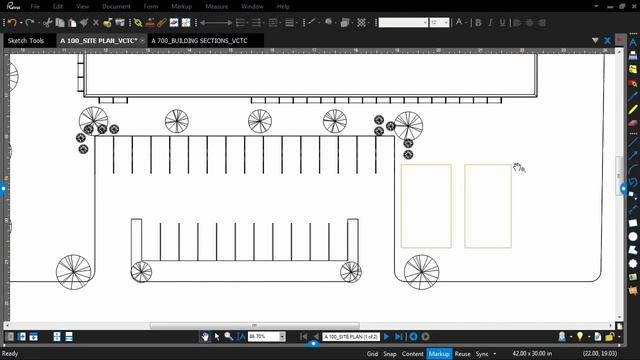640x360 pixels.
Task: Open the Window menu
Action: pos(252,7)
